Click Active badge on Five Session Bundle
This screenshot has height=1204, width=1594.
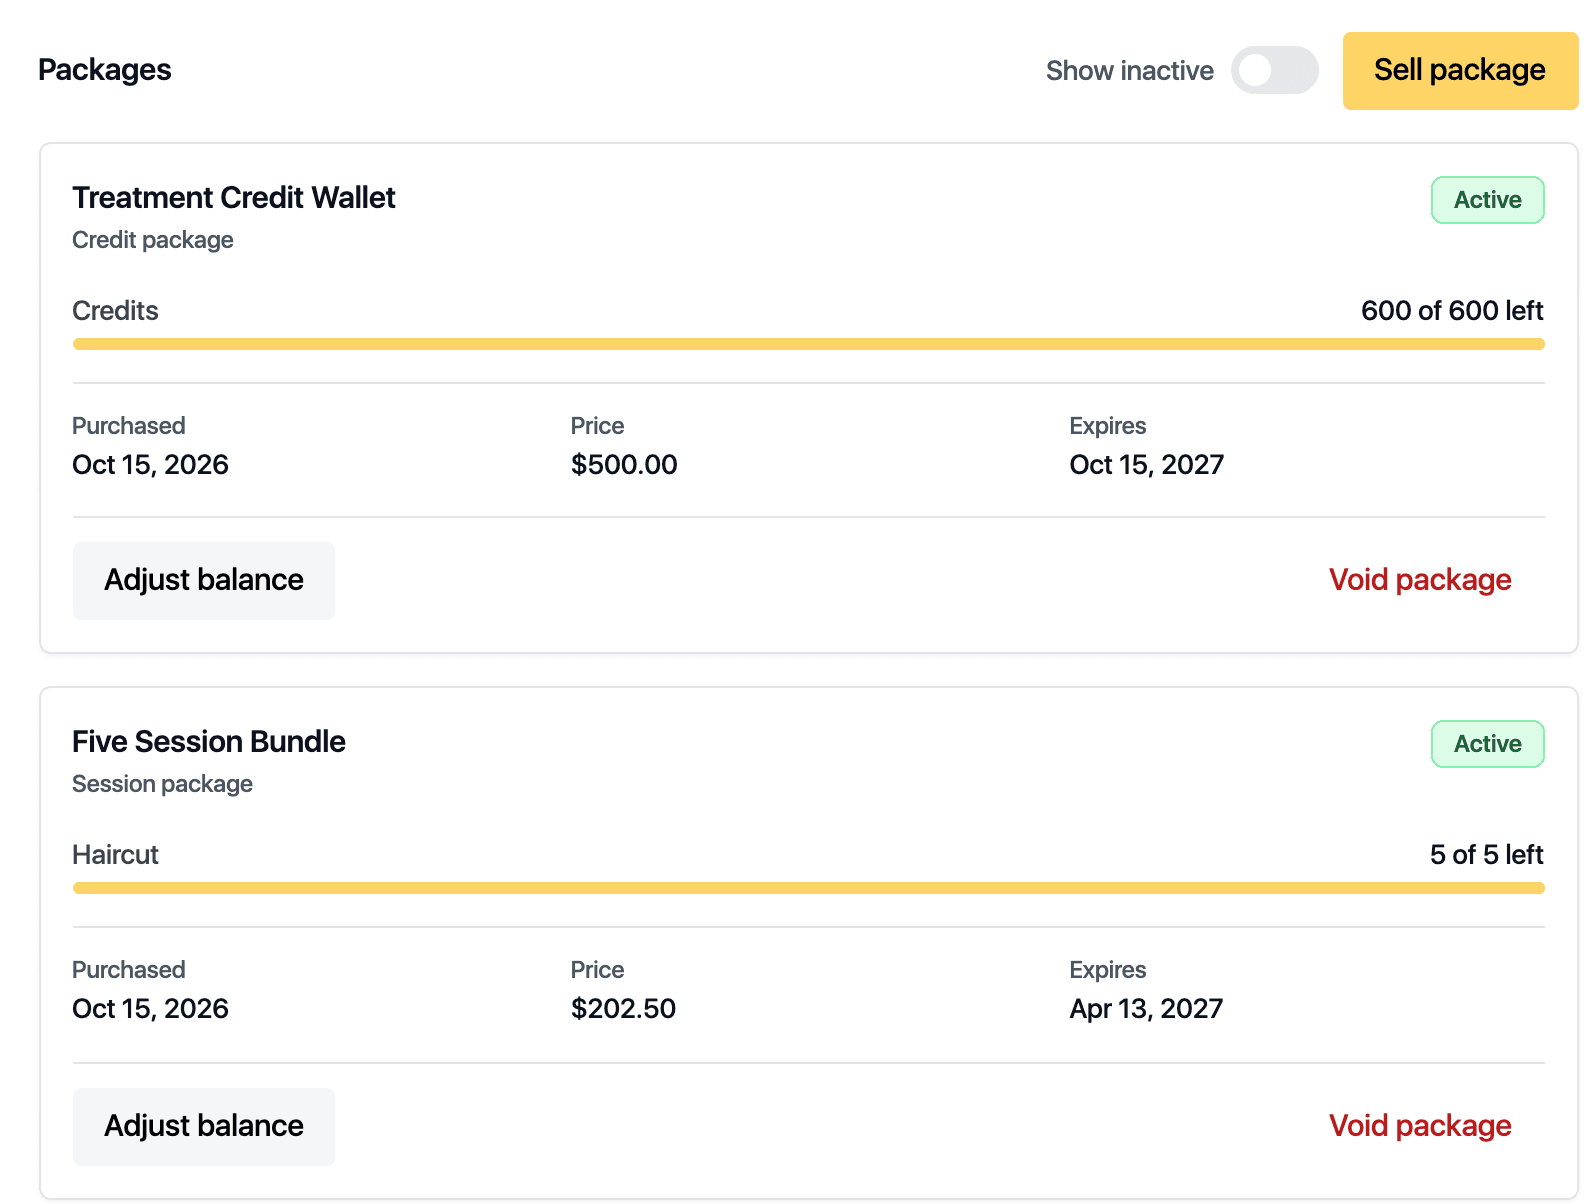(x=1488, y=744)
